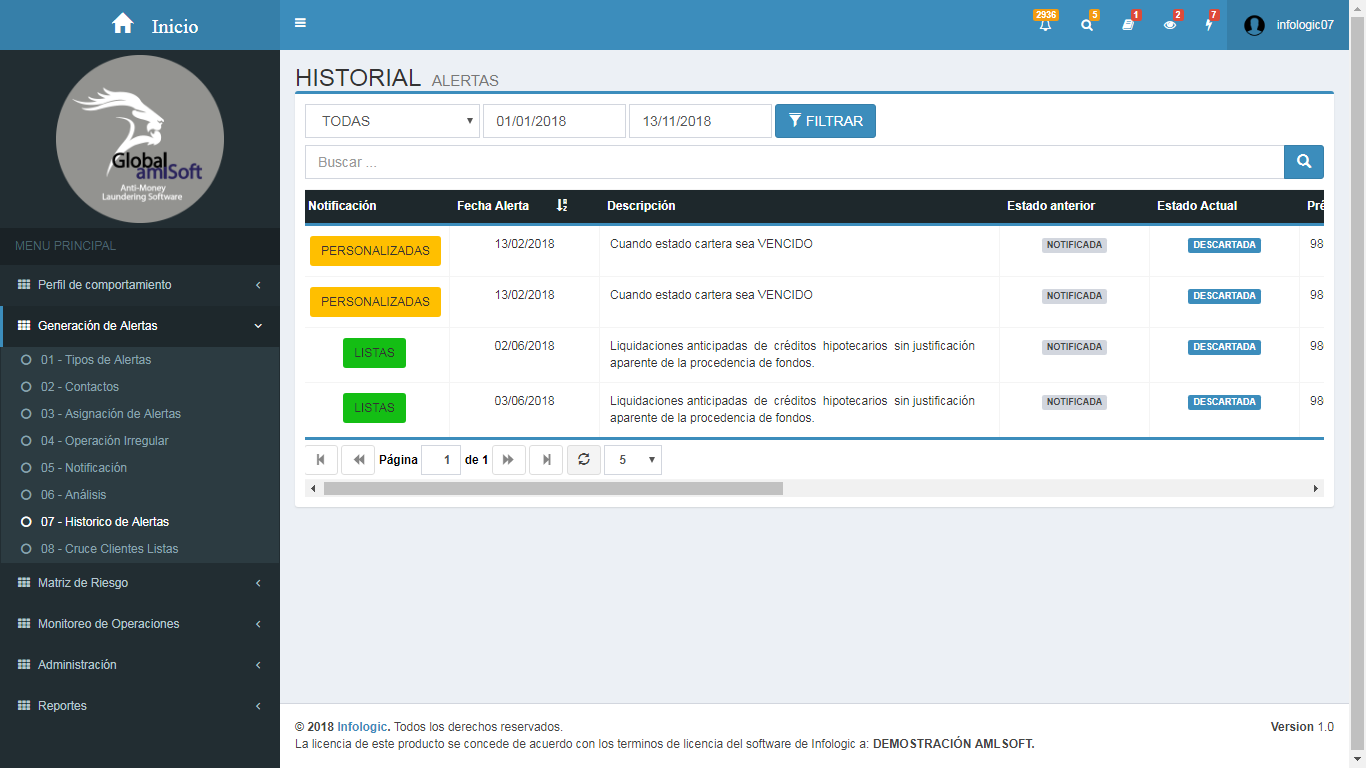Open the rows-per-page dropdown showing 5
This screenshot has width=1366, height=768.
pyautogui.click(x=632, y=460)
